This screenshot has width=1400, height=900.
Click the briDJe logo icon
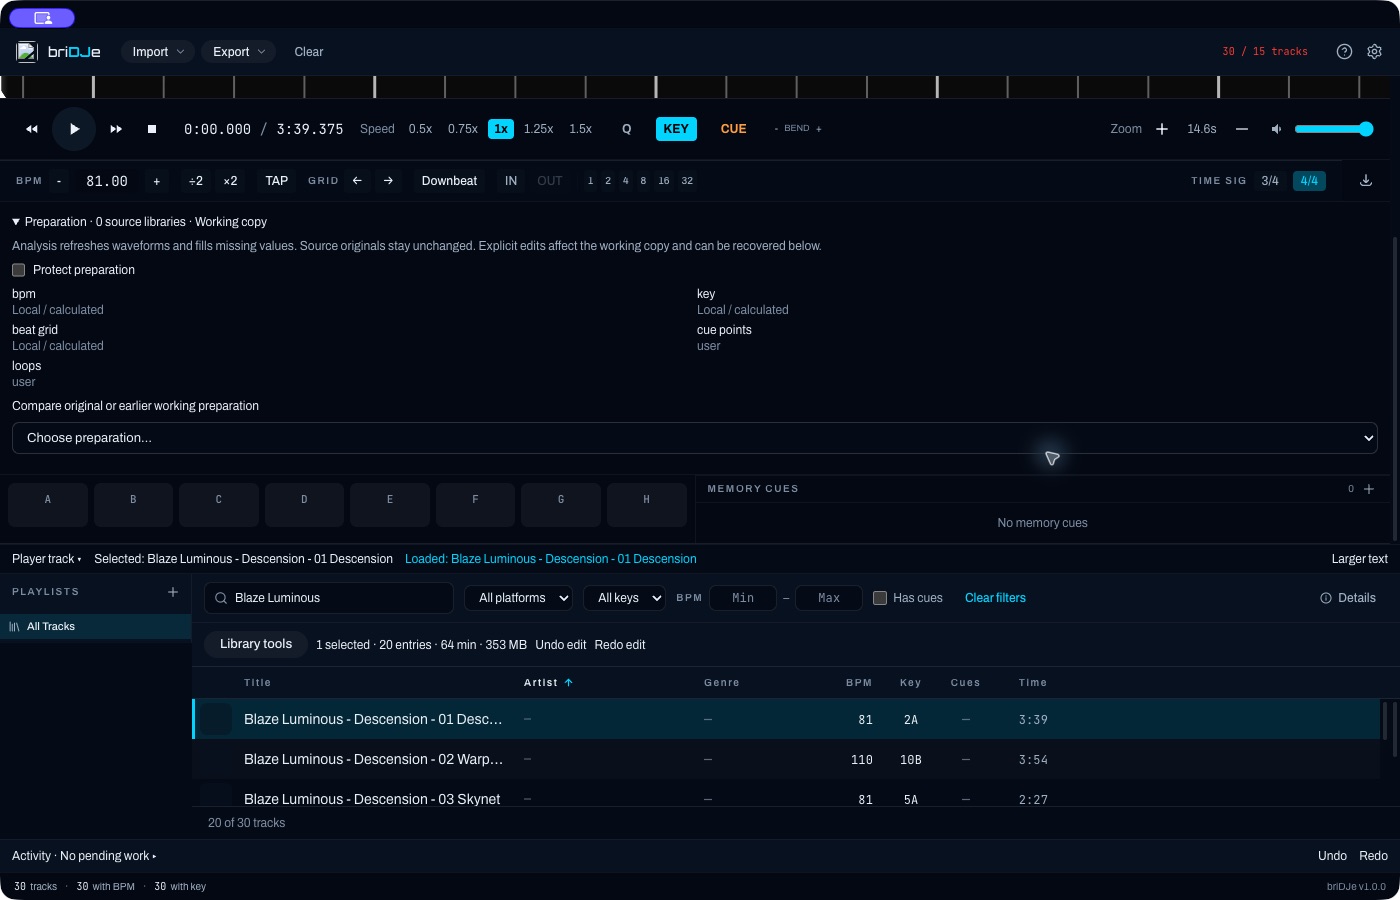27,52
